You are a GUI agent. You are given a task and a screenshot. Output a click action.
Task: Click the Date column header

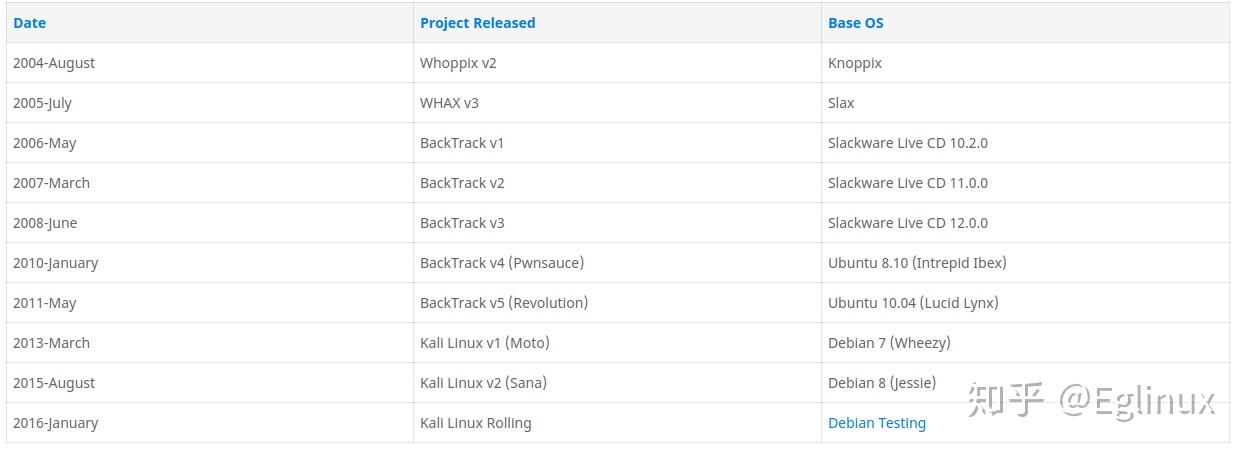click(30, 23)
